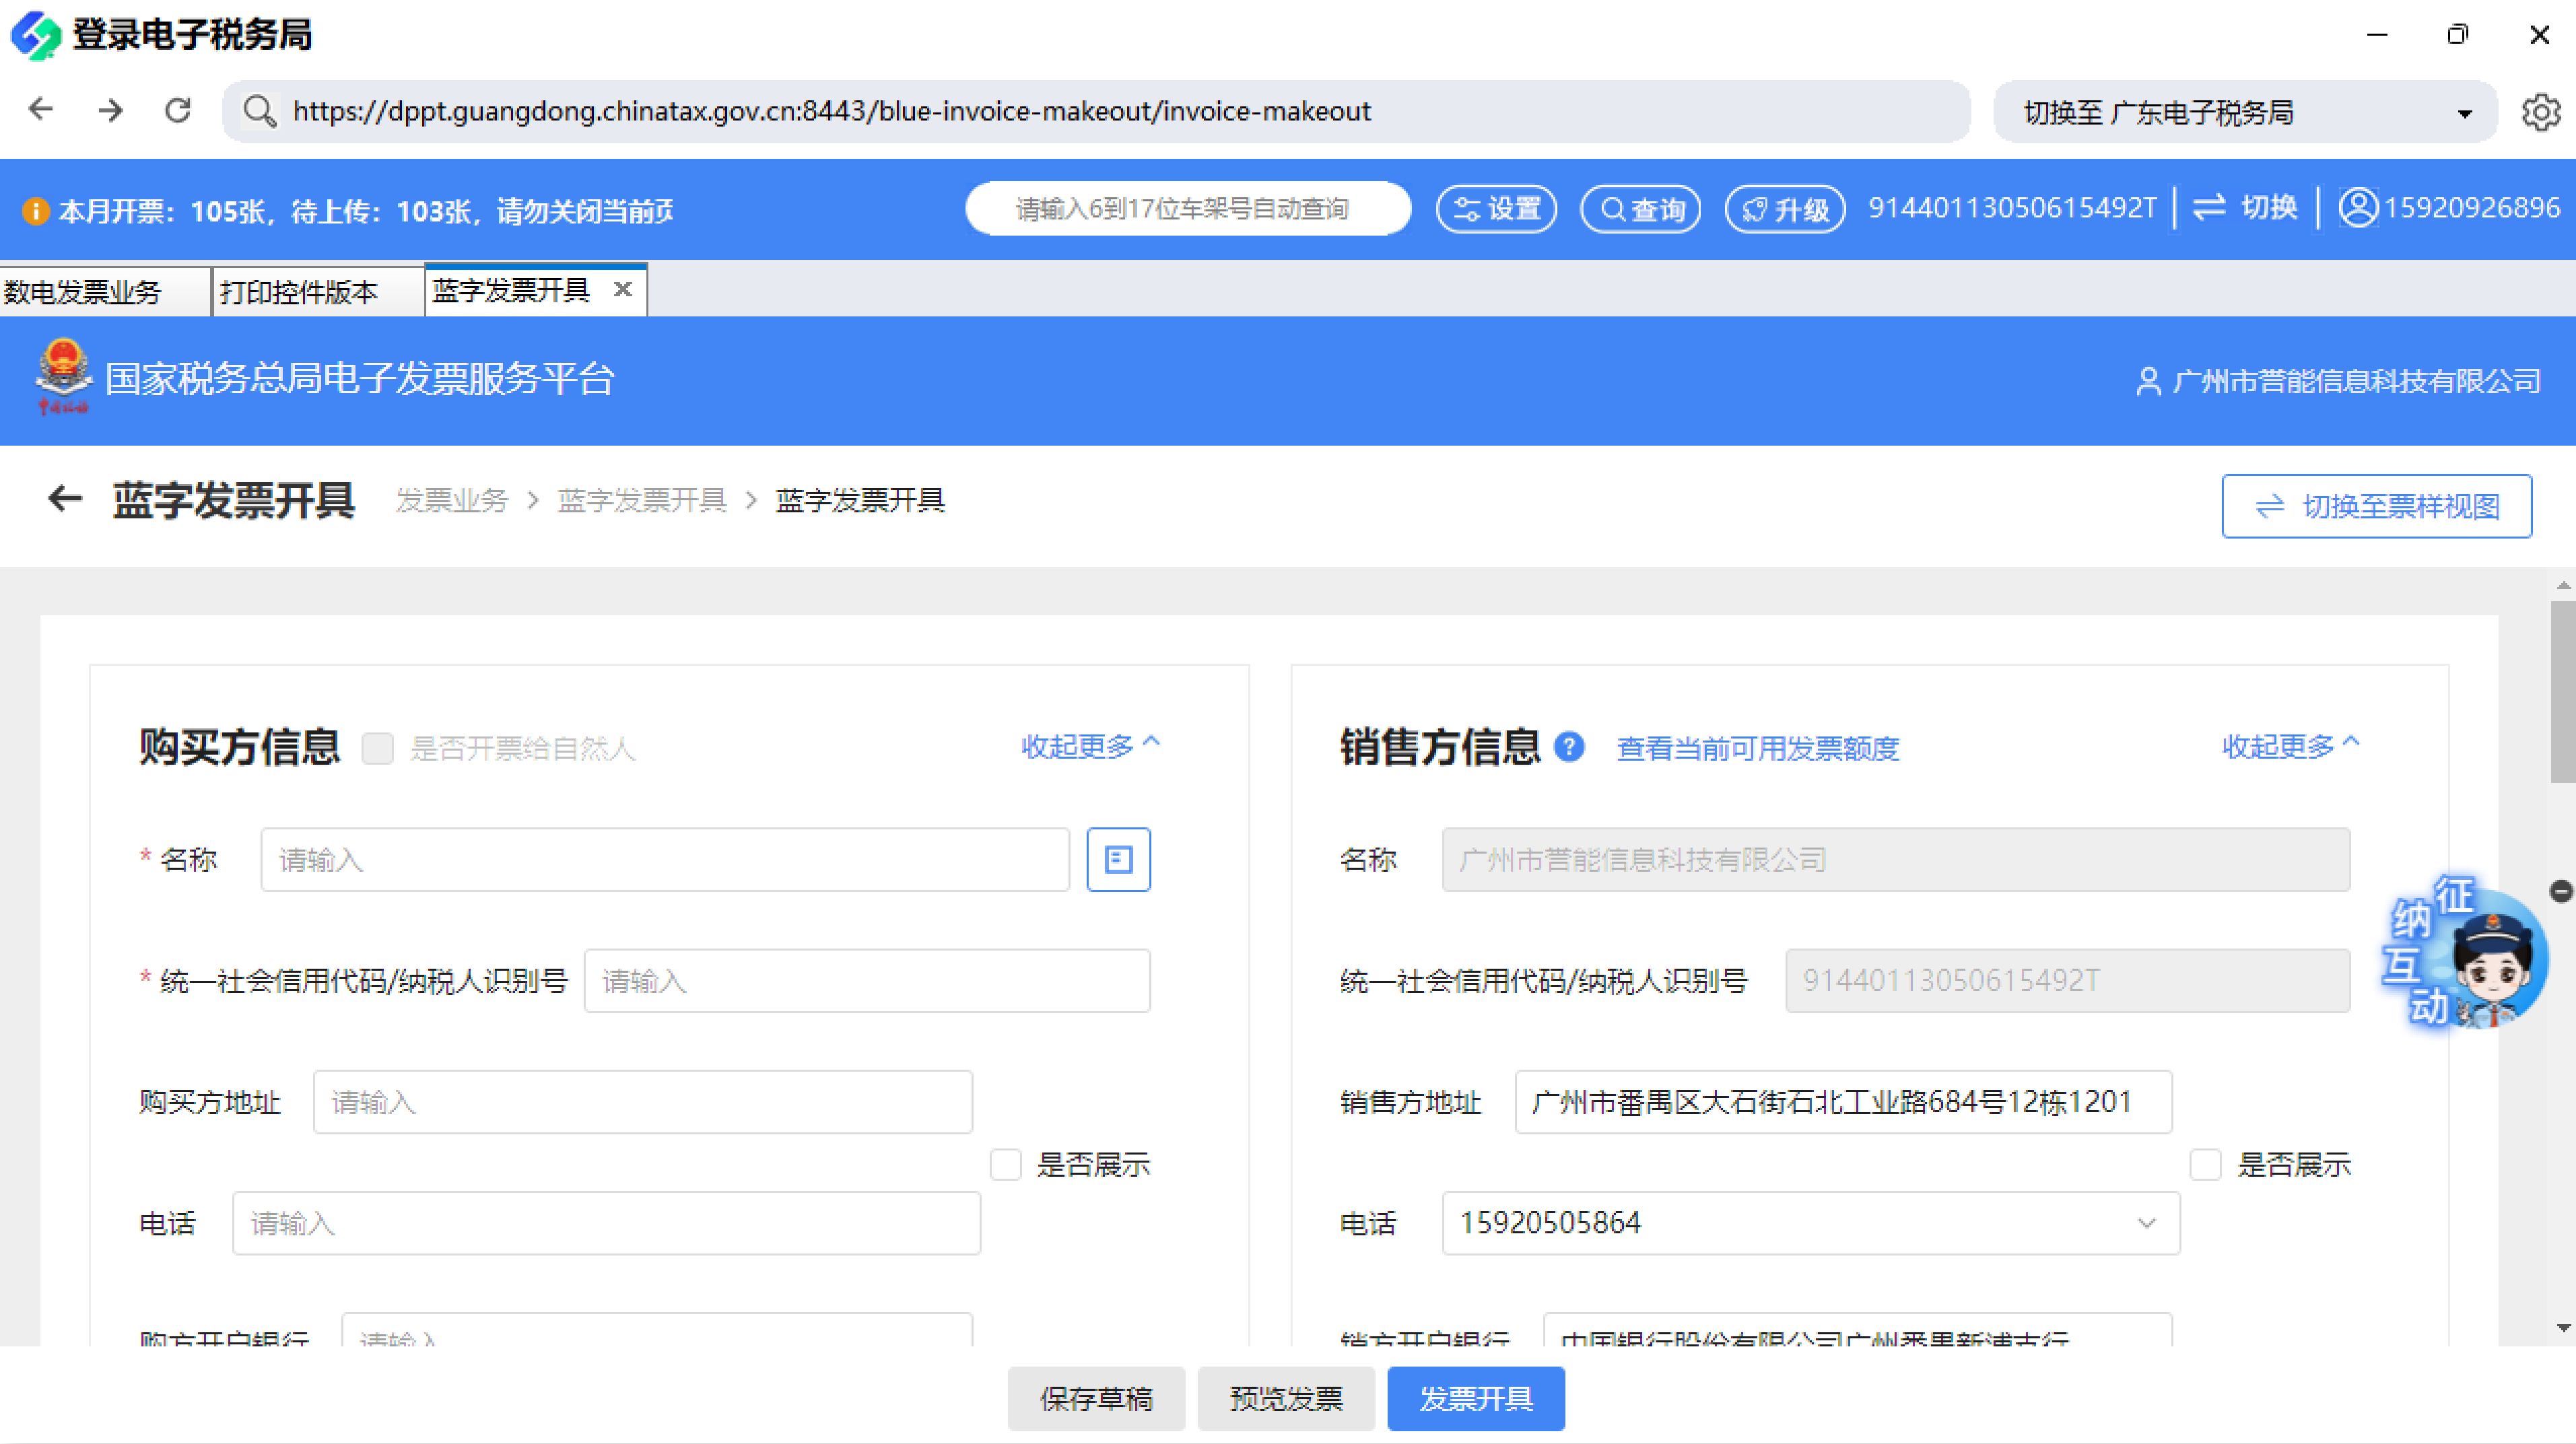This screenshot has height=1444, width=2576.
Task: Go forward with the browser forward arrow
Action: point(110,110)
